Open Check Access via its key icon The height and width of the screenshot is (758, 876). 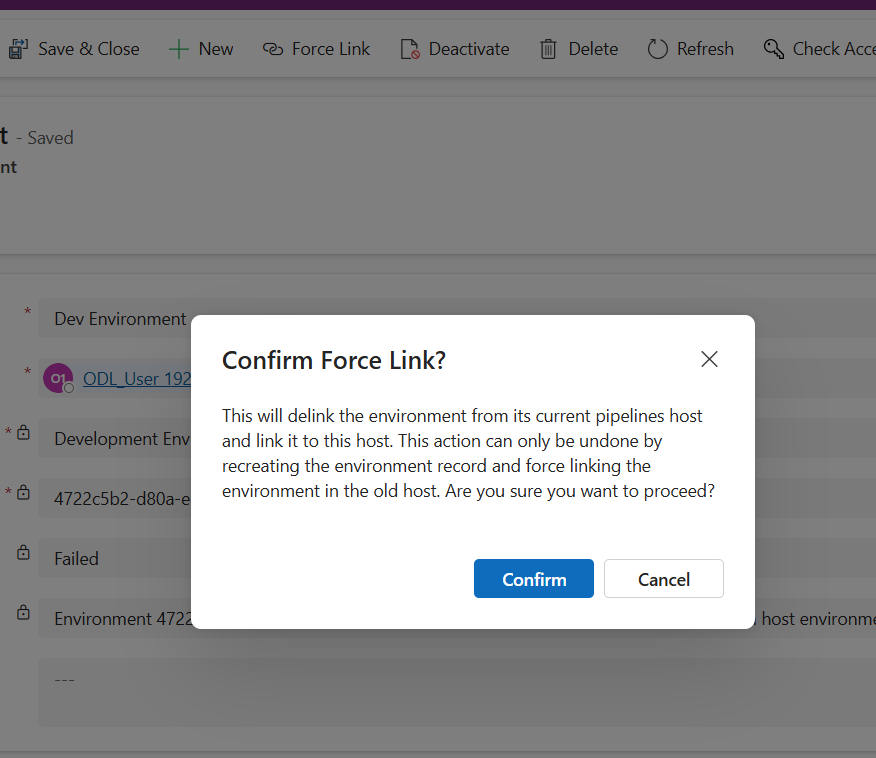click(773, 49)
